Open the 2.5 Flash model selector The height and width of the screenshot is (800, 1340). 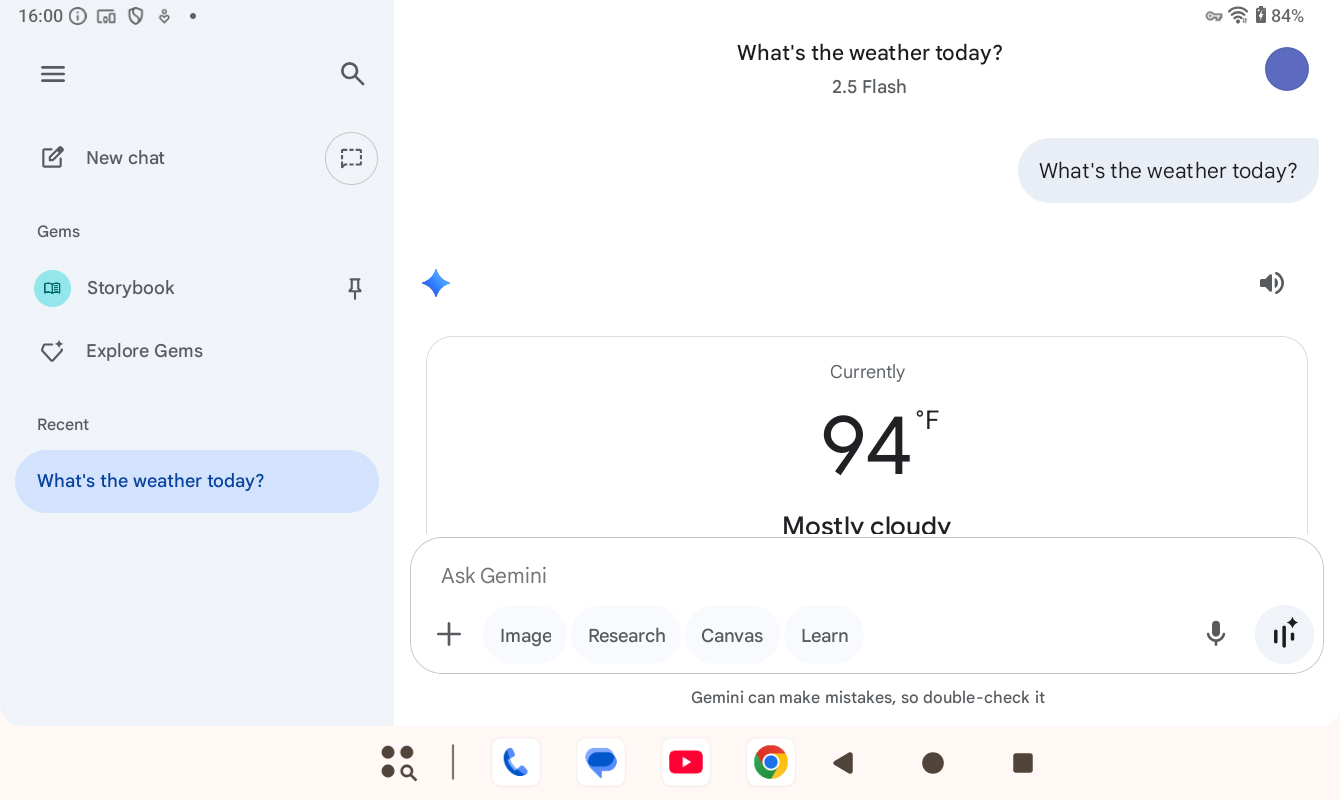(869, 87)
